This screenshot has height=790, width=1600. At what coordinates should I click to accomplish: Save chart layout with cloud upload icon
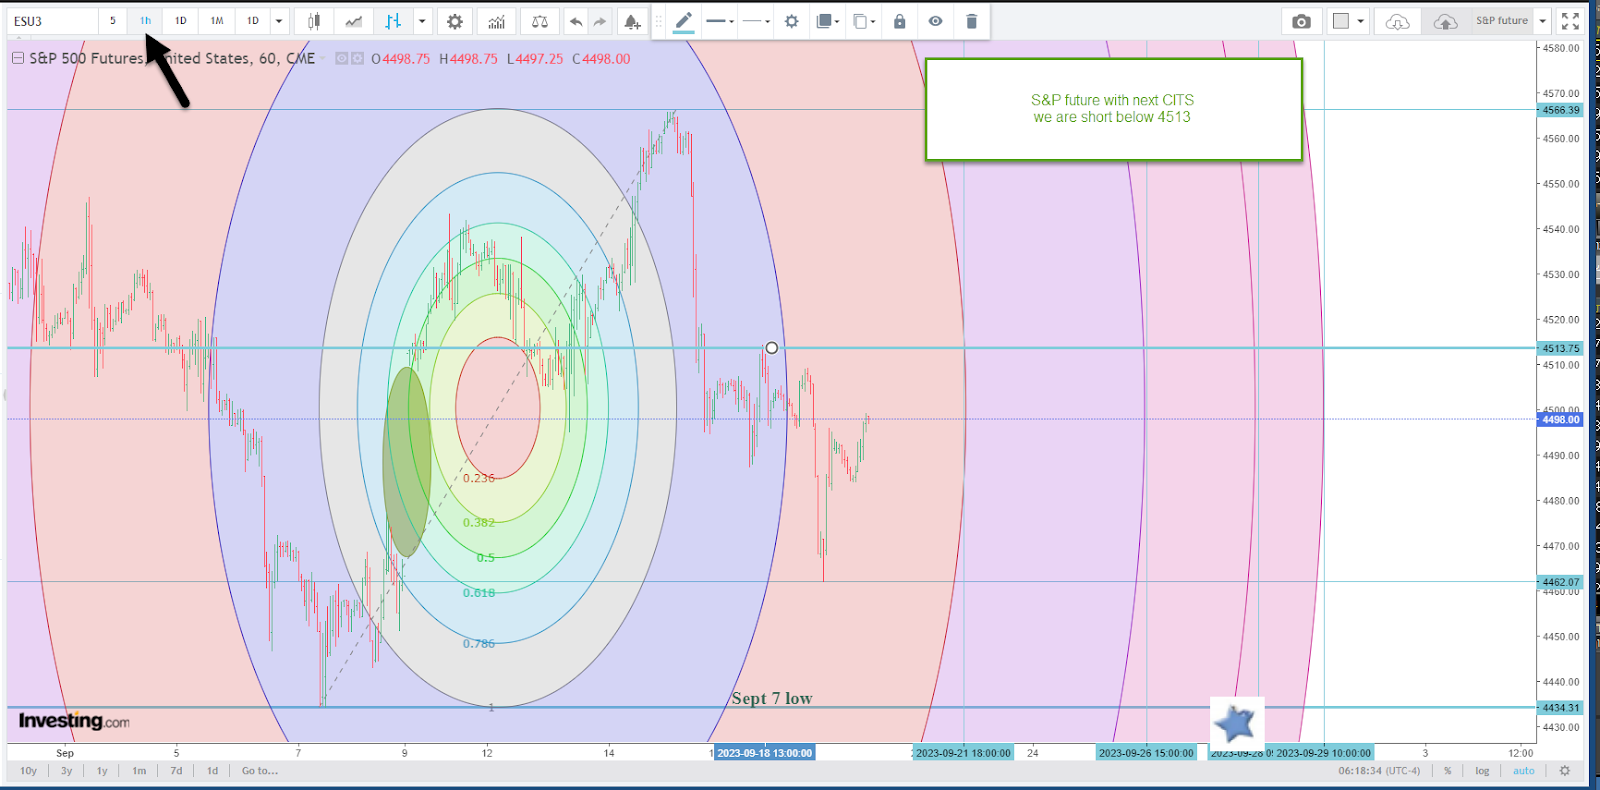(1445, 21)
